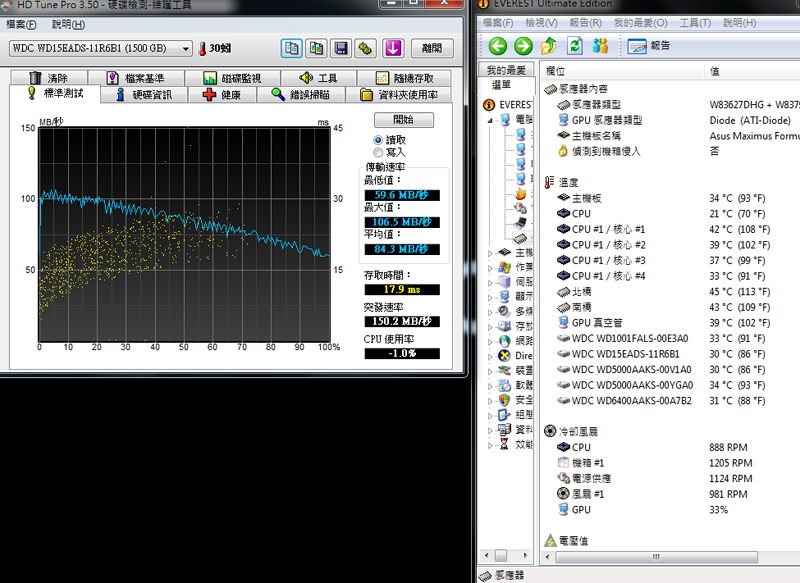The width and height of the screenshot is (800, 583).
Task: Click the users icon in EVEREST toolbar
Action: [600, 45]
